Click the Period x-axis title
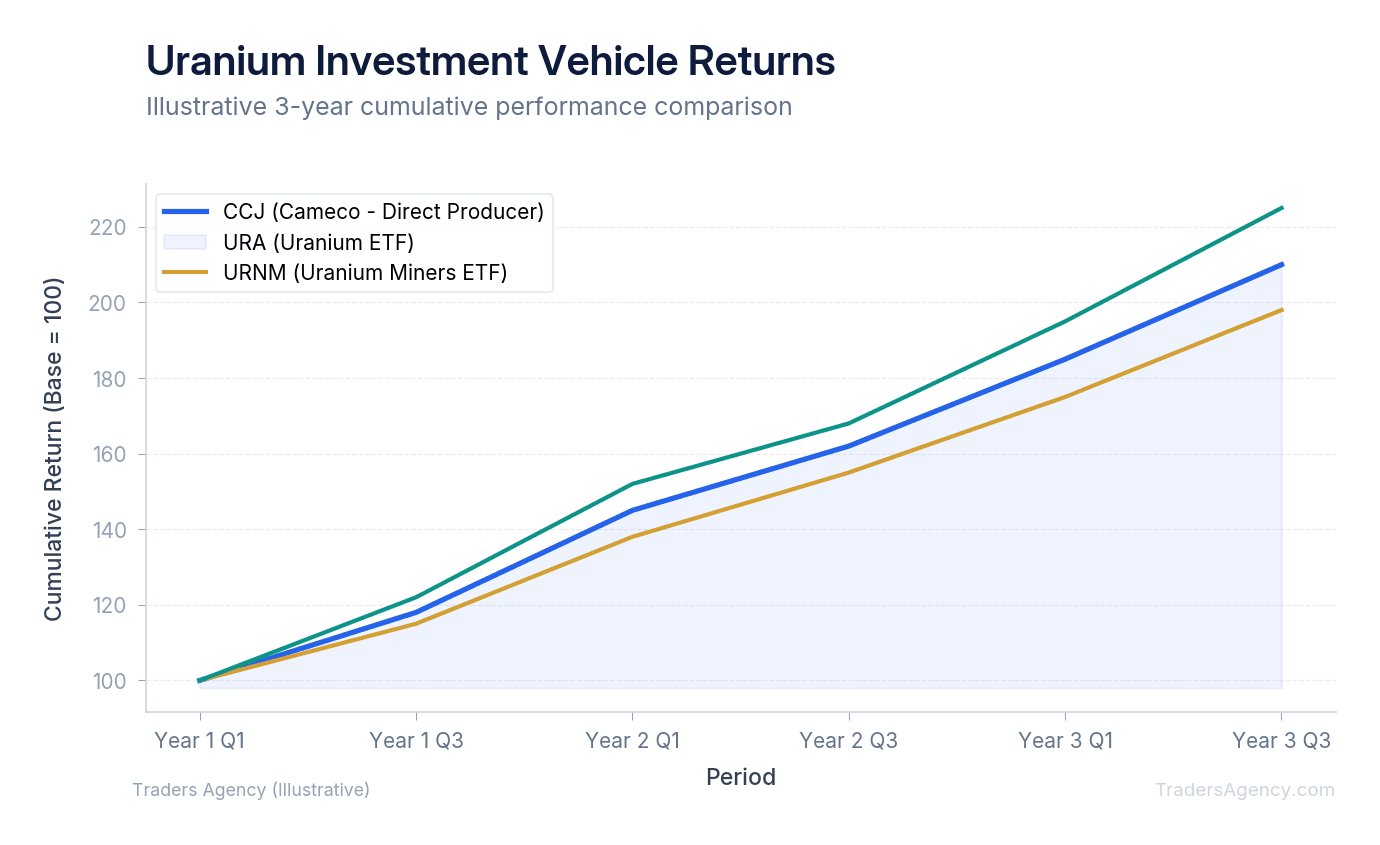 point(741,777)
